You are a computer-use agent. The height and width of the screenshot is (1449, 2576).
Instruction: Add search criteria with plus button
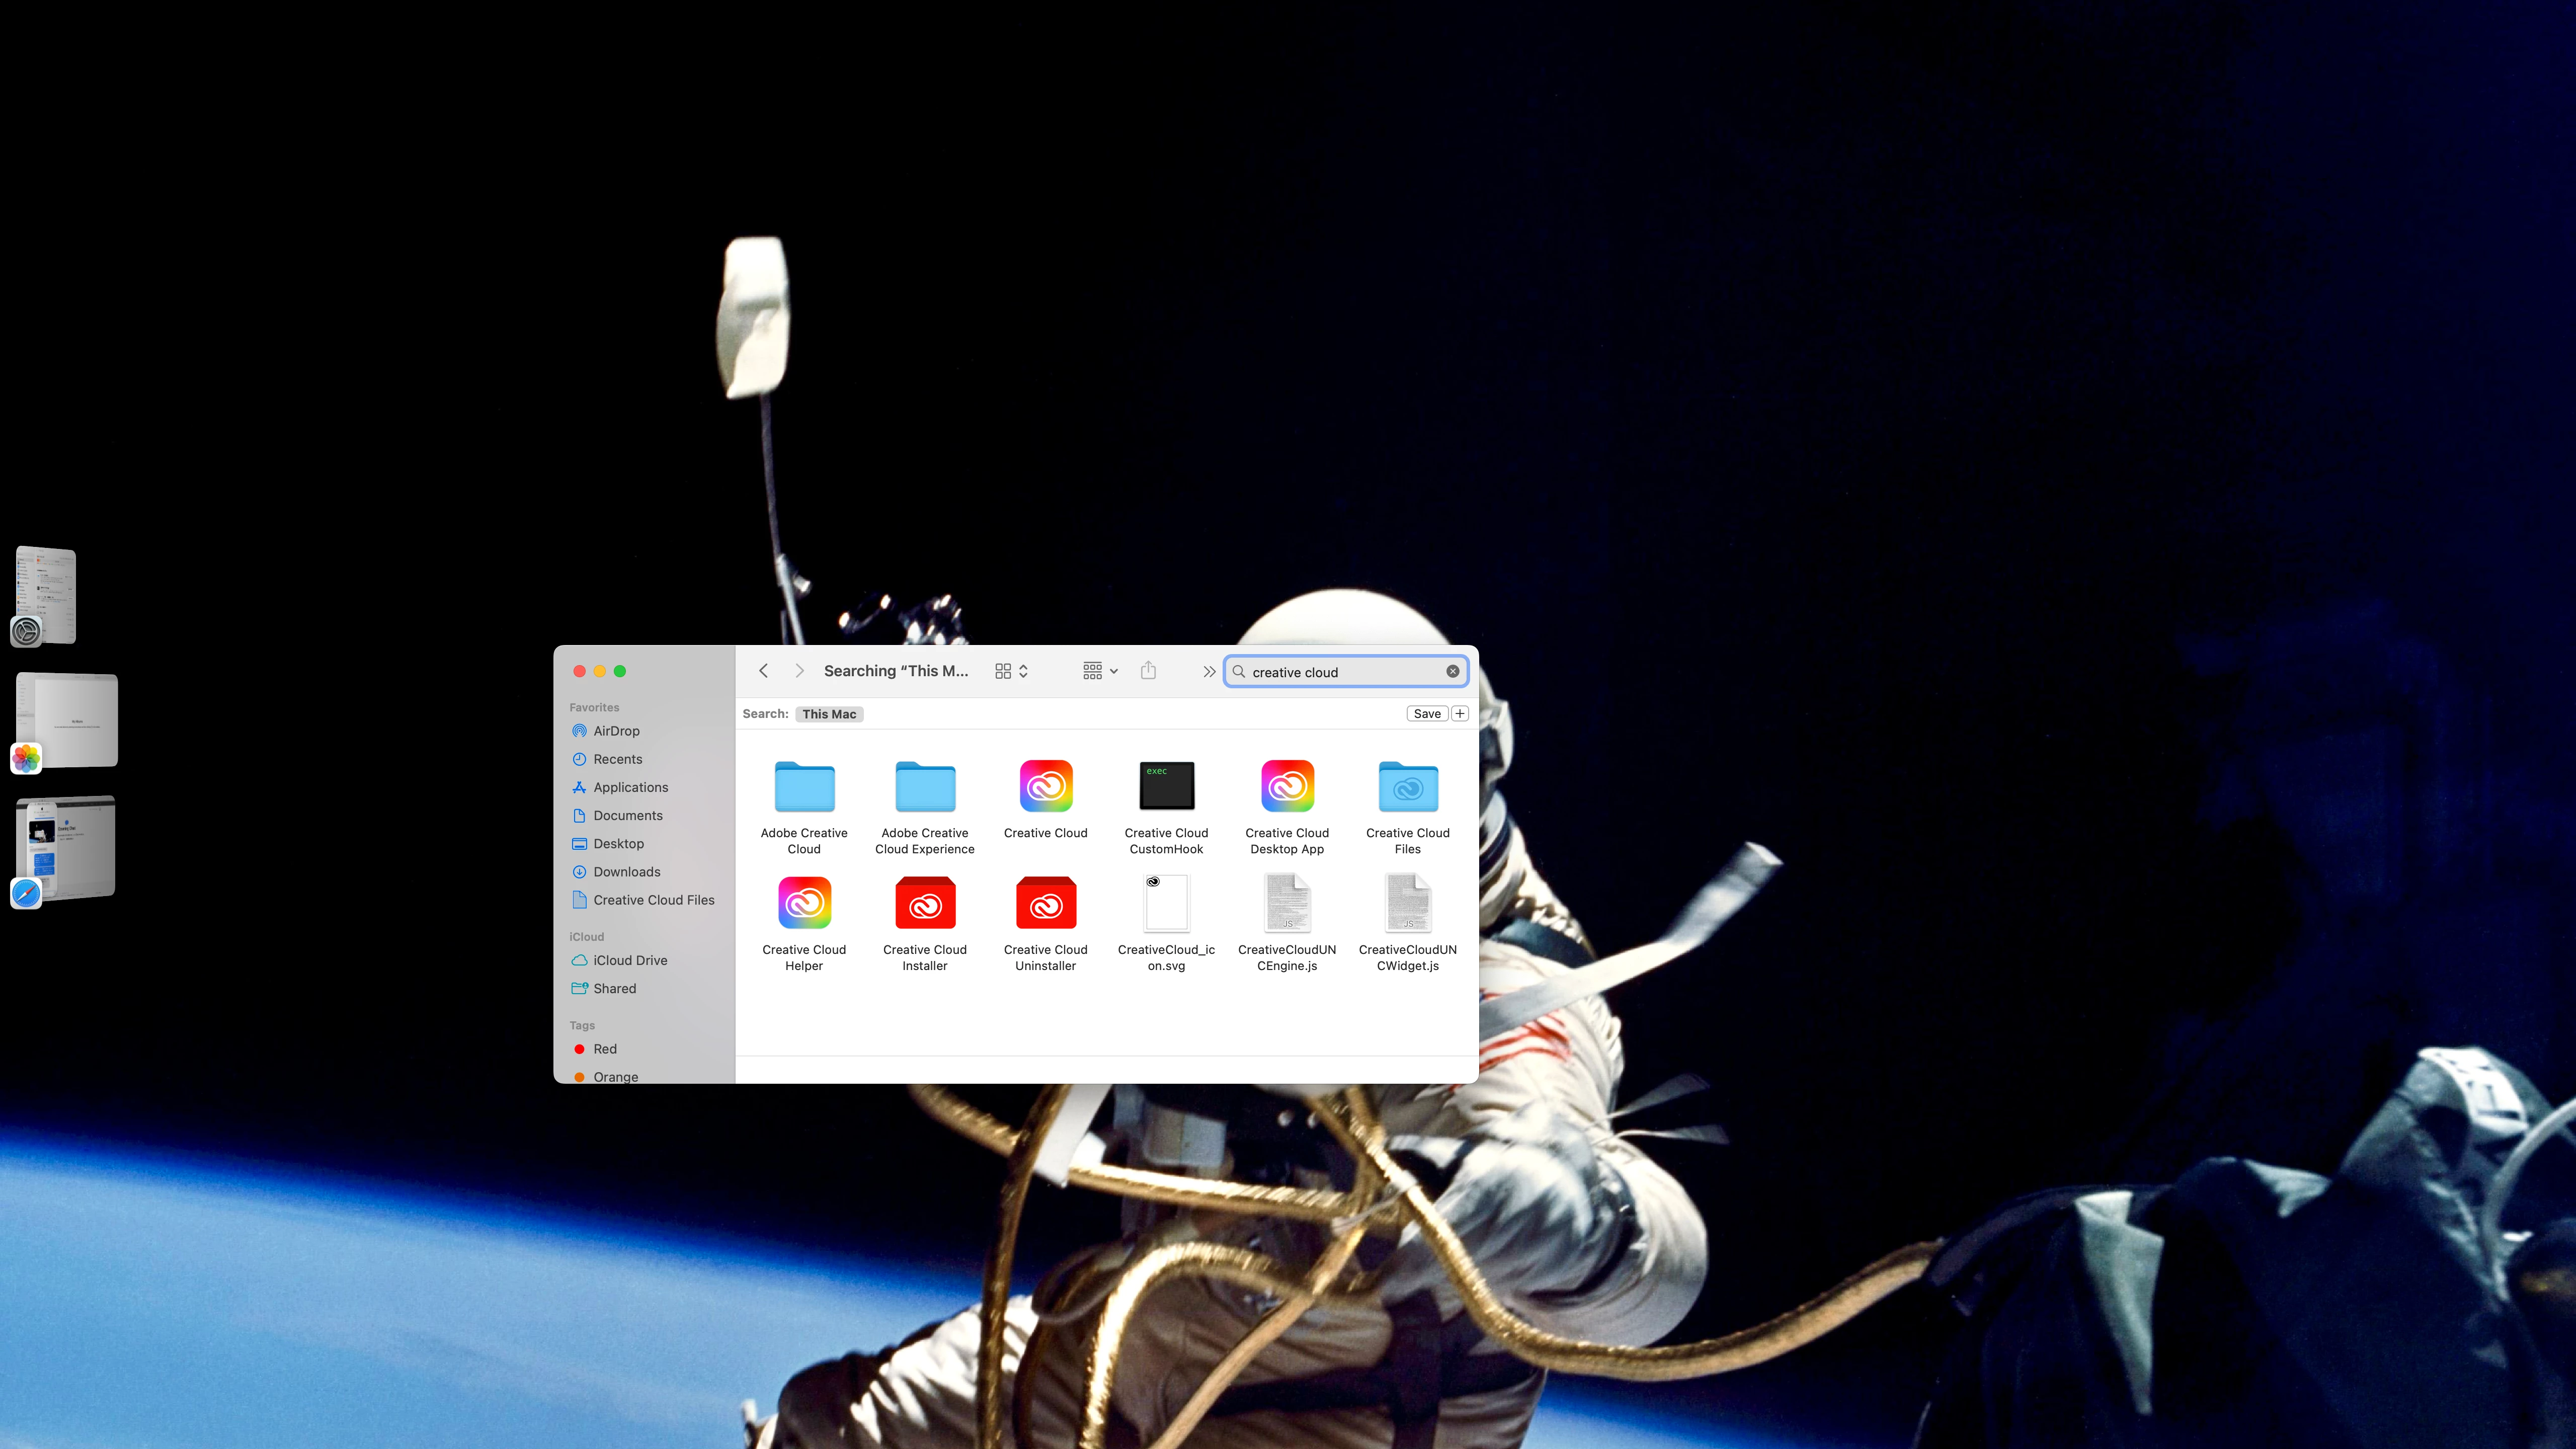[x=1460, y=713]
